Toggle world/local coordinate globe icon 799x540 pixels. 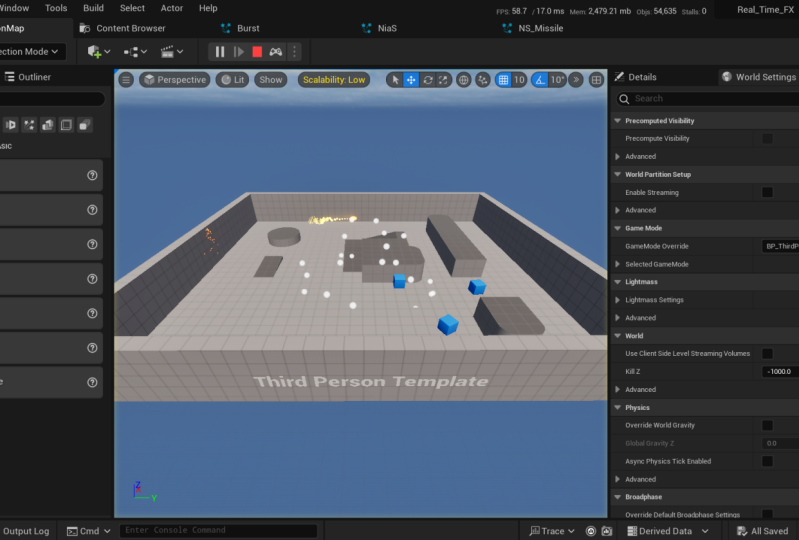click(x=463, y=79)
